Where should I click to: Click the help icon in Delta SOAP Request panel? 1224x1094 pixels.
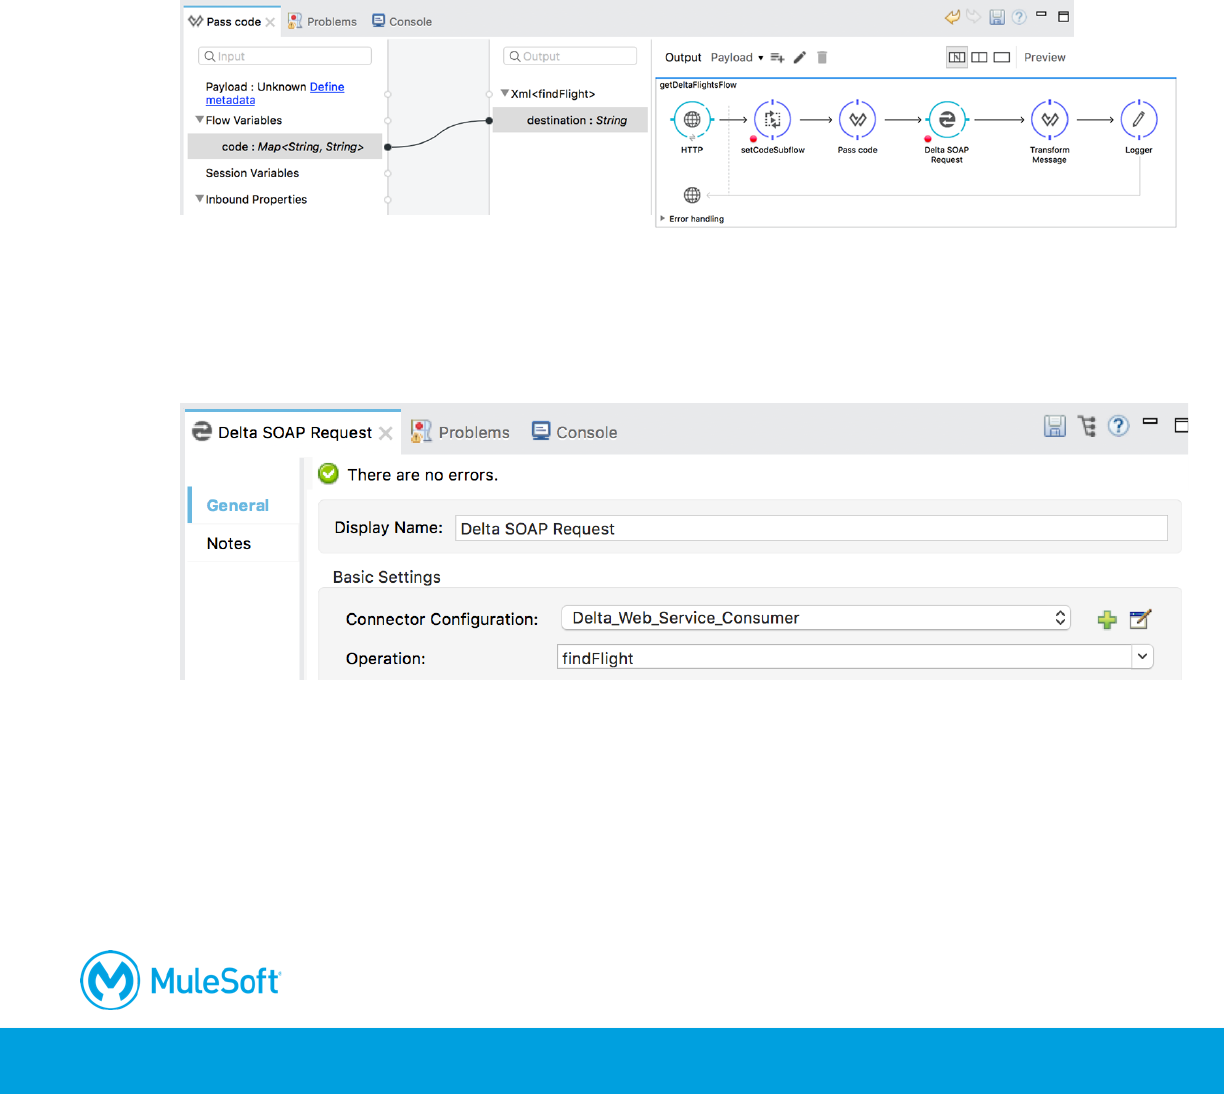click(1119, 426)
